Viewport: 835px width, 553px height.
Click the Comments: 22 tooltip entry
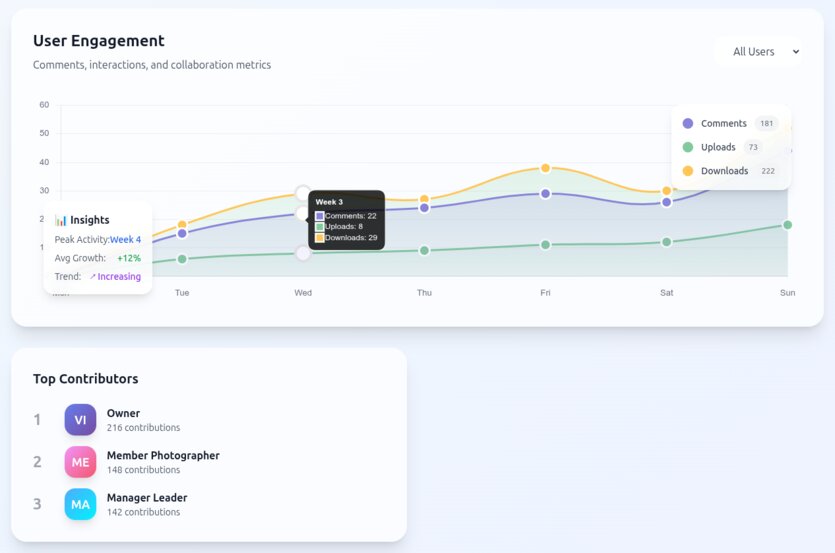346,216
